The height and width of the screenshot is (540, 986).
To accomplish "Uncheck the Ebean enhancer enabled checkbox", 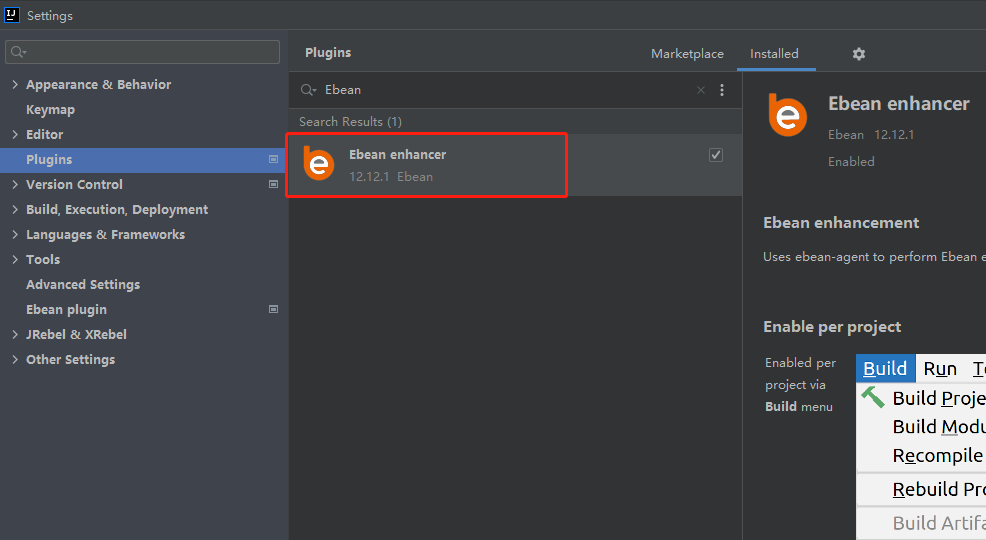I will click(x=716, y=155).
